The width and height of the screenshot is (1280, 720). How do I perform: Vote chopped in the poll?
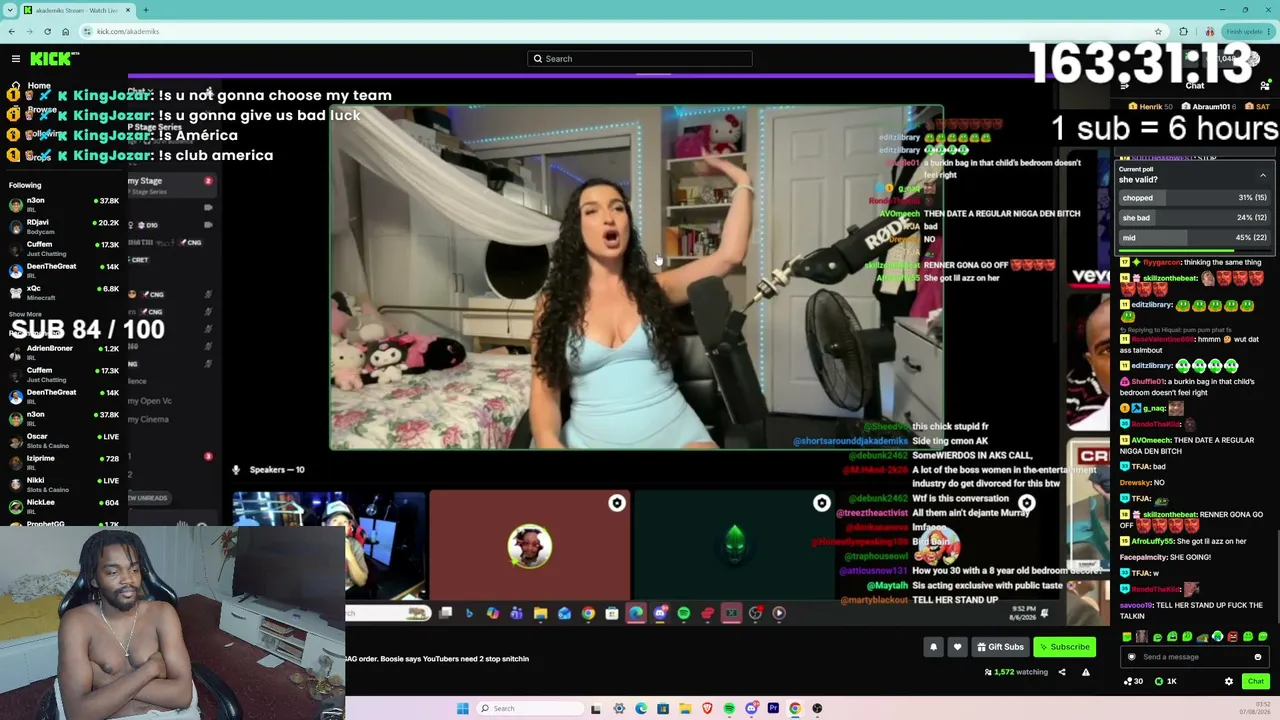1193,198
